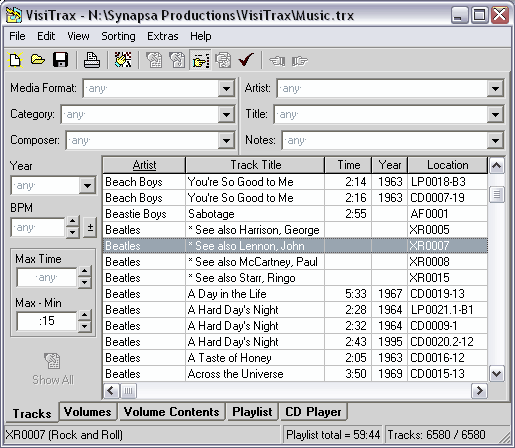Expand the Notes filter dropdown
Screen dimensions: 515x448
click(495, 140)
